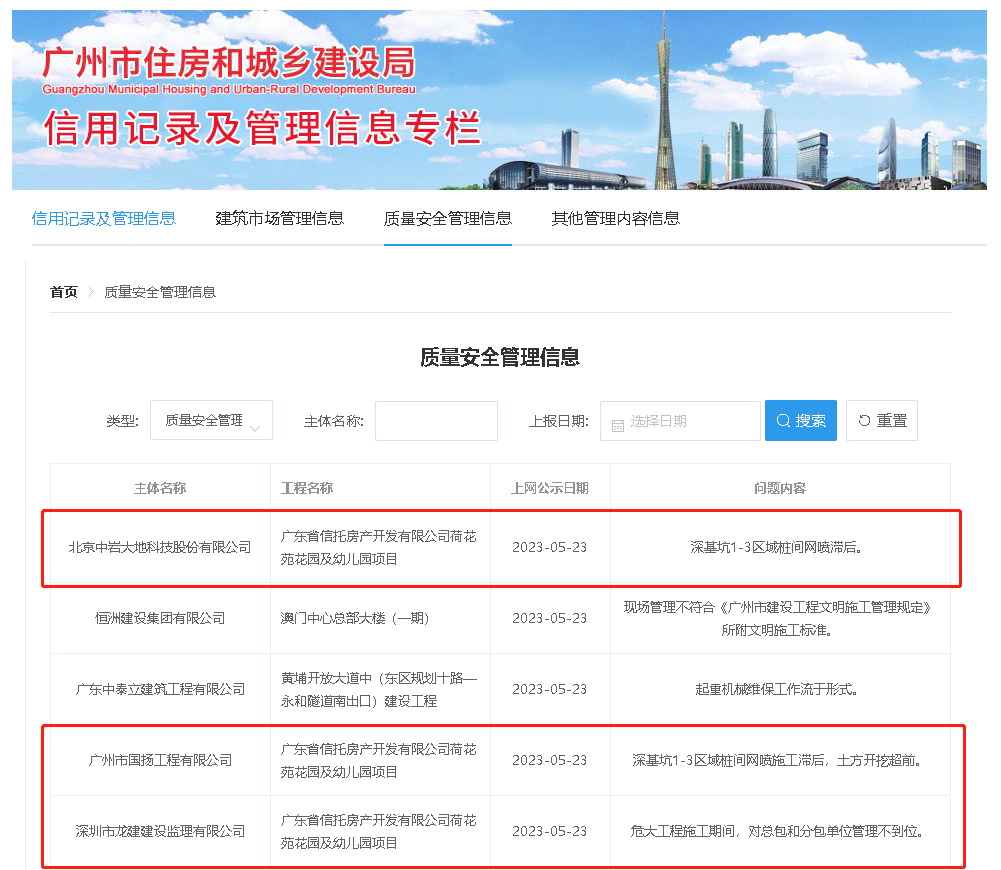Click project 黄埔开放大道中 建设工程 cell
Image resolution: width=1001 pixels, height=870 pixels.
pyautogui.click(x=379, y=689)
